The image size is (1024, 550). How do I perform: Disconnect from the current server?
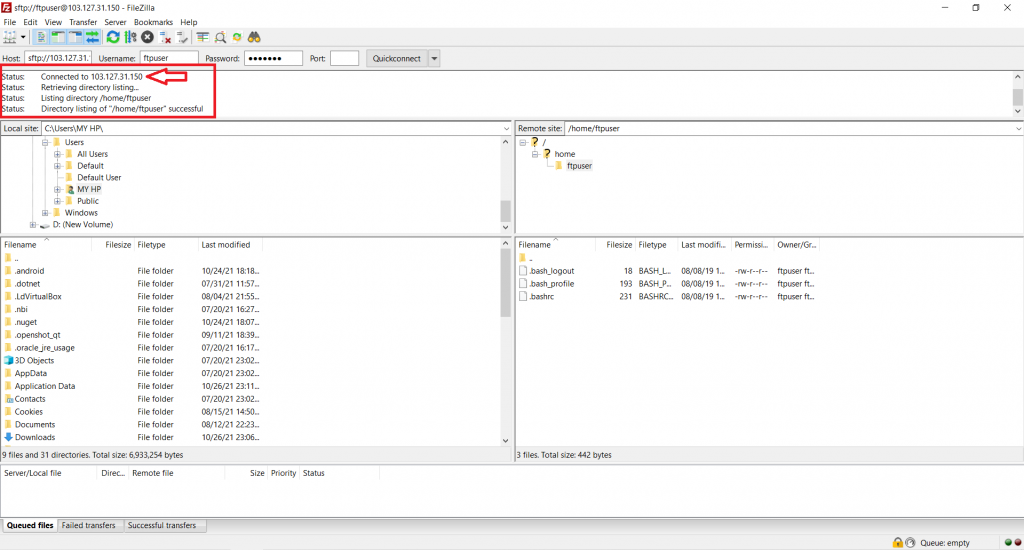pyautogui.click(x=165, y=37)
